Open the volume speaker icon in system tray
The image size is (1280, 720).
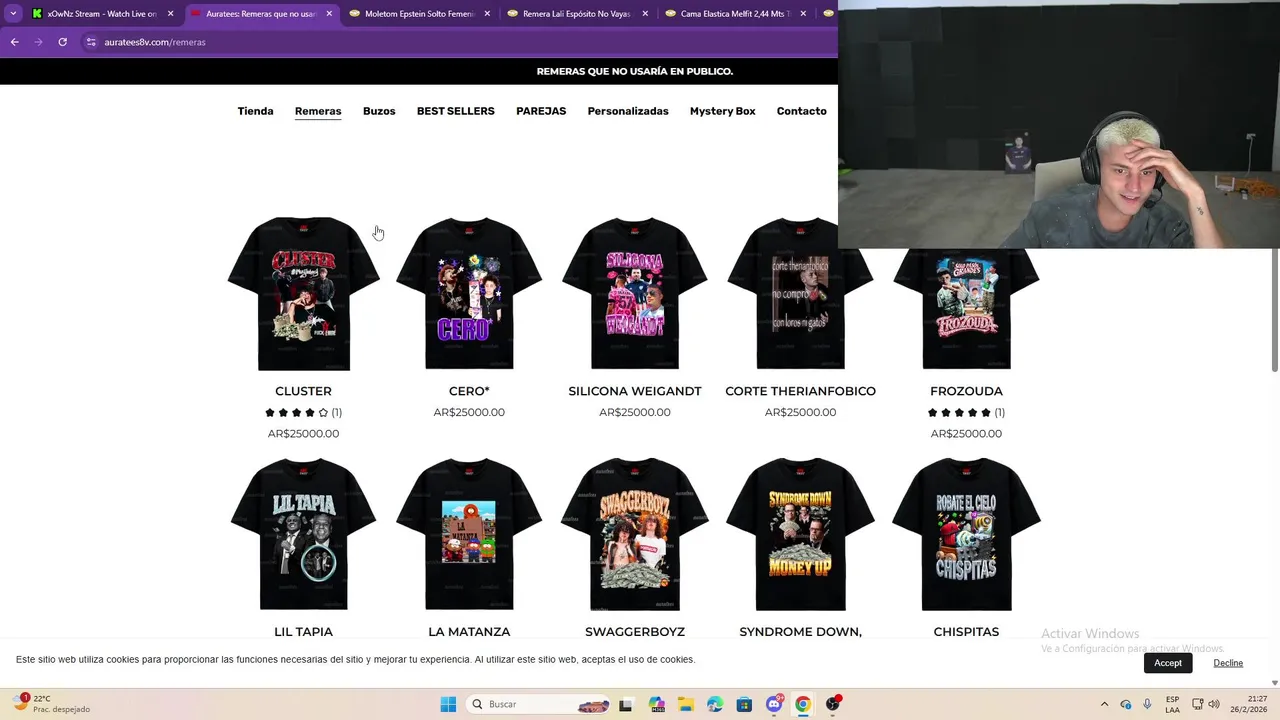[x=1214, y=704]
